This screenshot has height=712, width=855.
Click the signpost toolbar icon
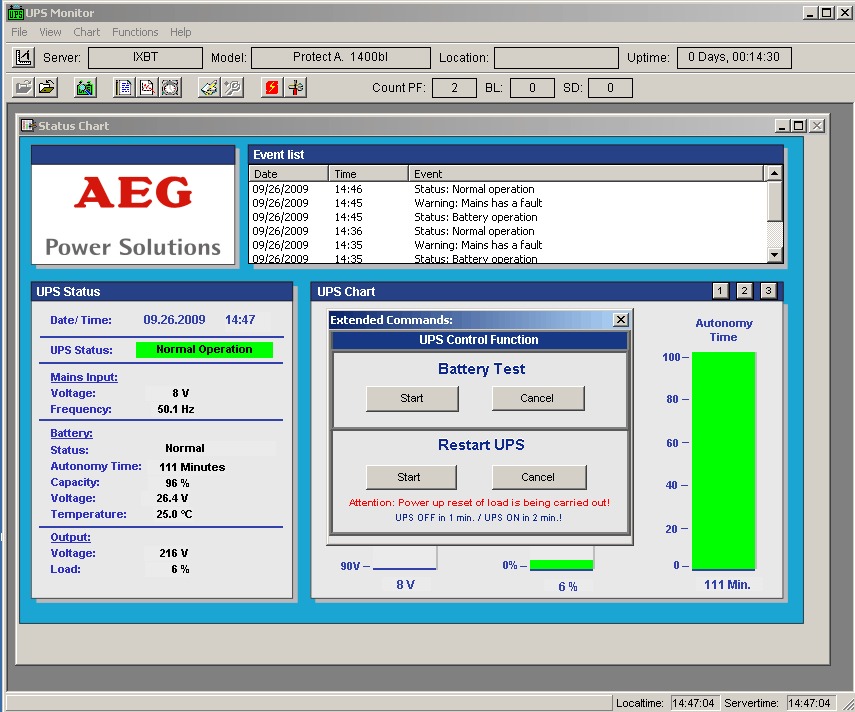pos(296,88)
